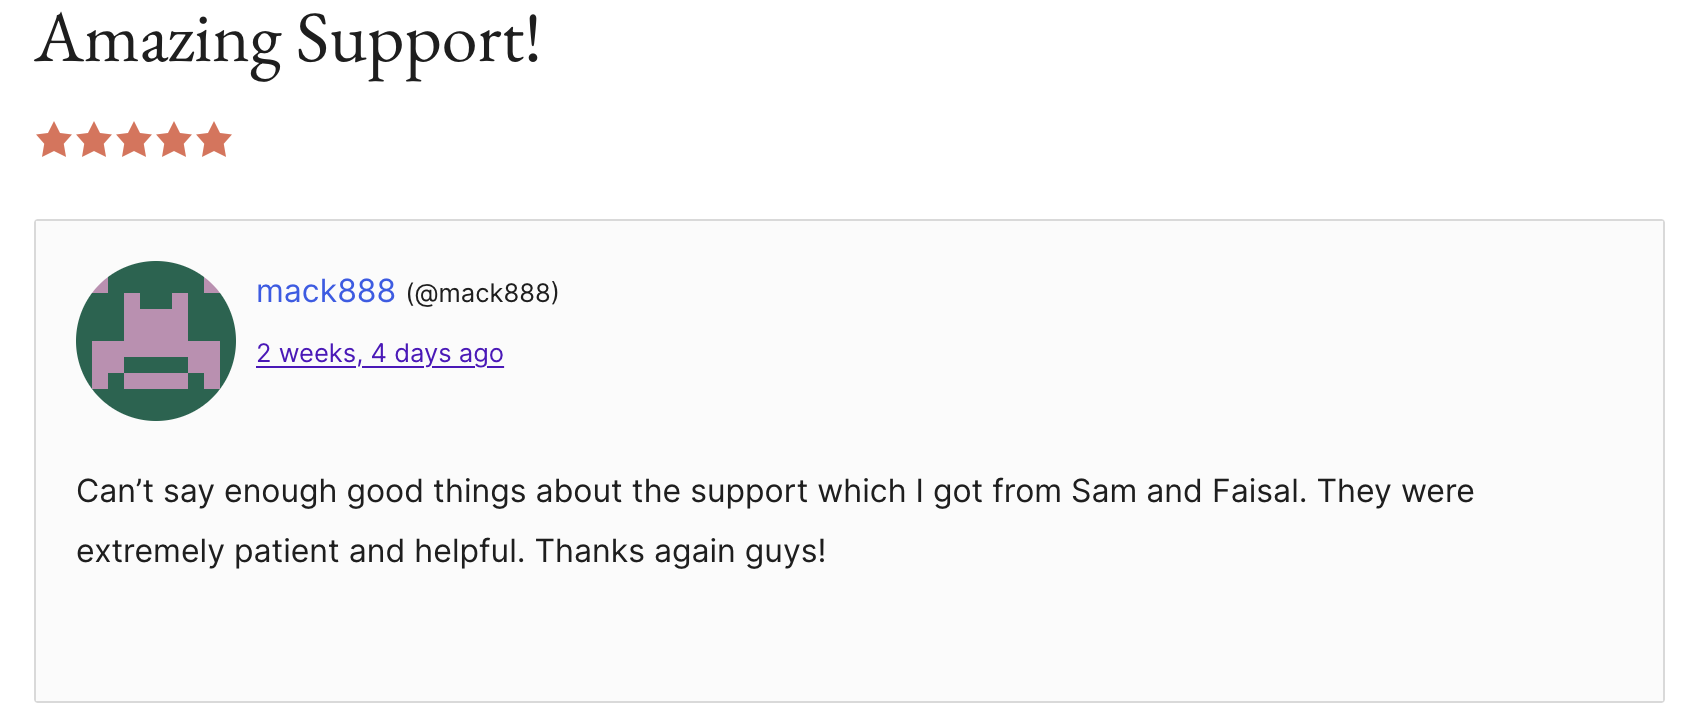Click the word 'Amazing' in the title

tap(158, 42)
